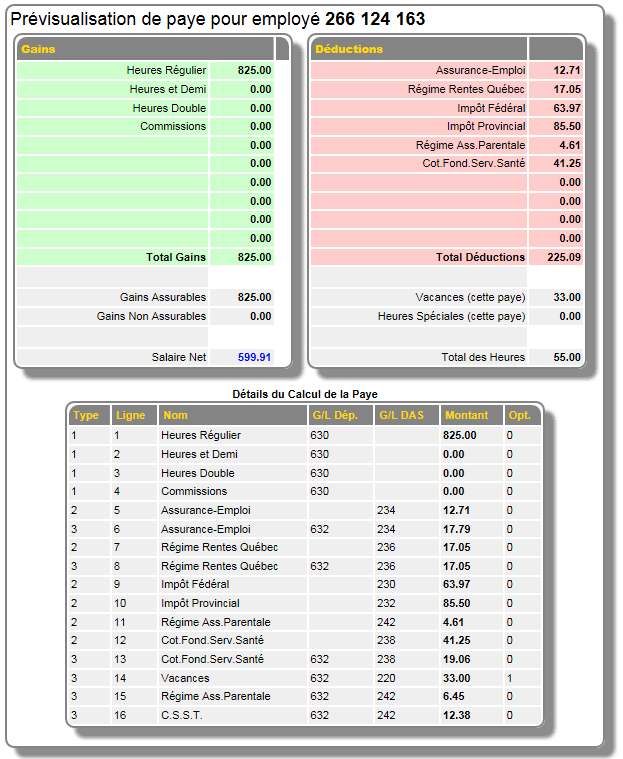Click amount 19.06 on line 13
The height and width of the screenshot is (759, 623).
pyautogui.click(x=456, y=659)
